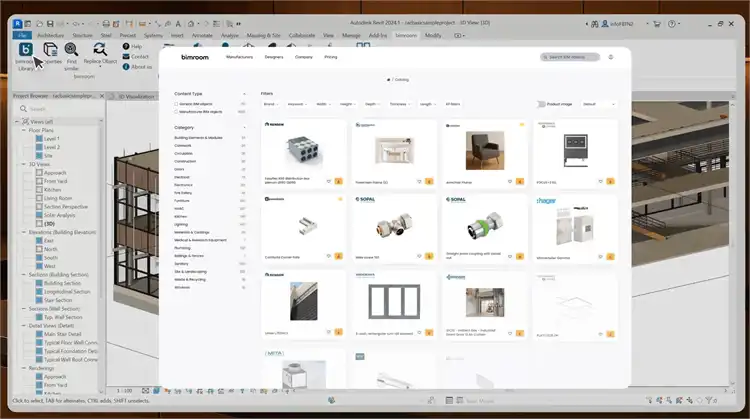Open Designers in bimroom navigation

(x=274, y=57)
